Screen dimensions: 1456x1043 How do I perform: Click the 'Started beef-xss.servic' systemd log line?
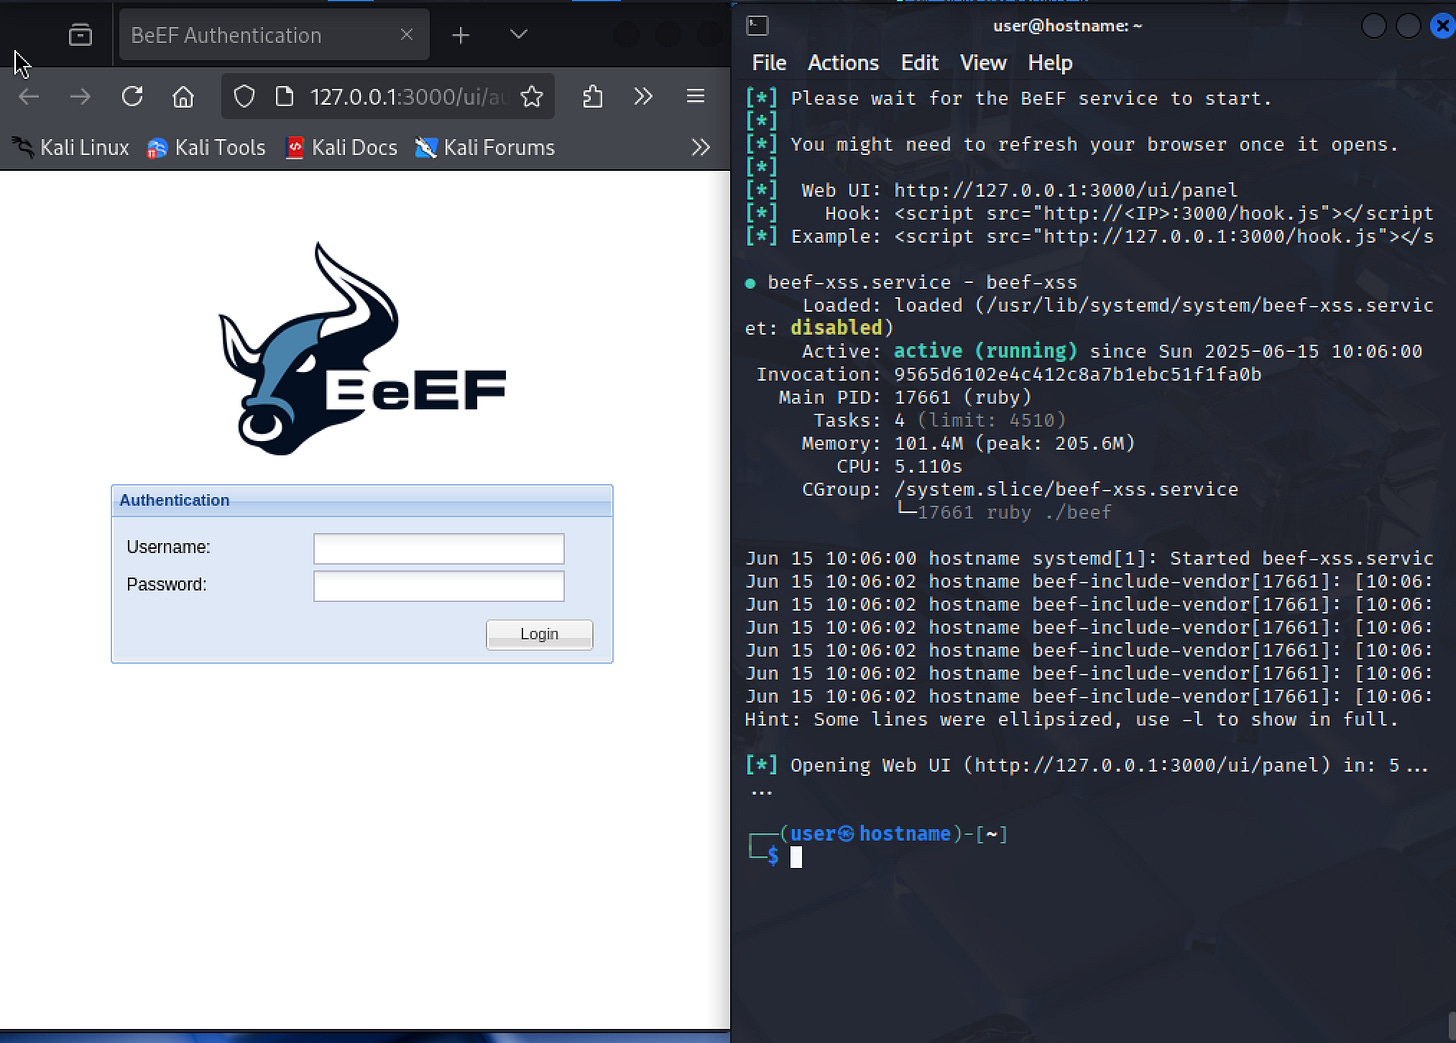(1089, 558)
